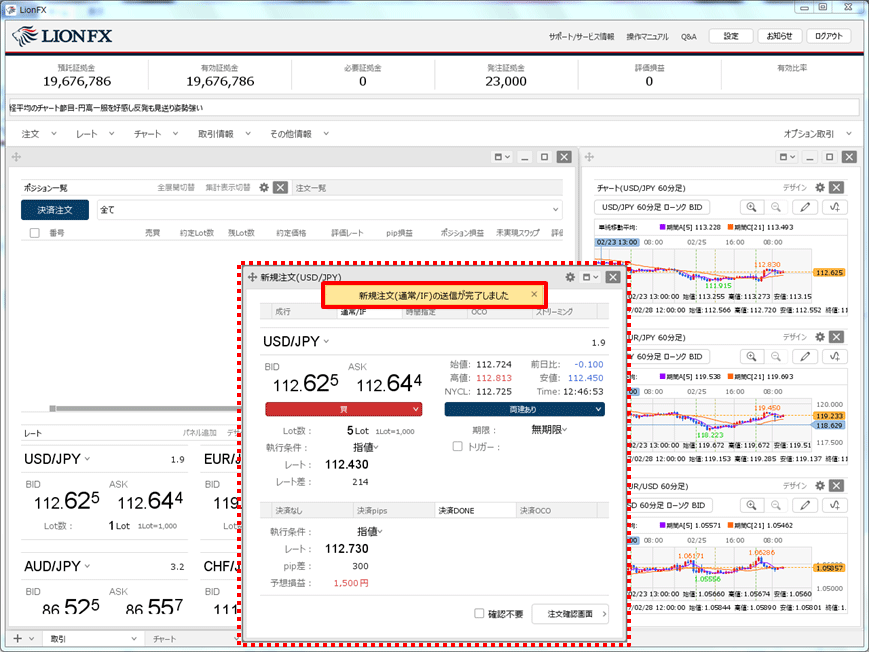Open USD/JPY currency dropdown in 新規注文 dialog

[x=296, y=342]
